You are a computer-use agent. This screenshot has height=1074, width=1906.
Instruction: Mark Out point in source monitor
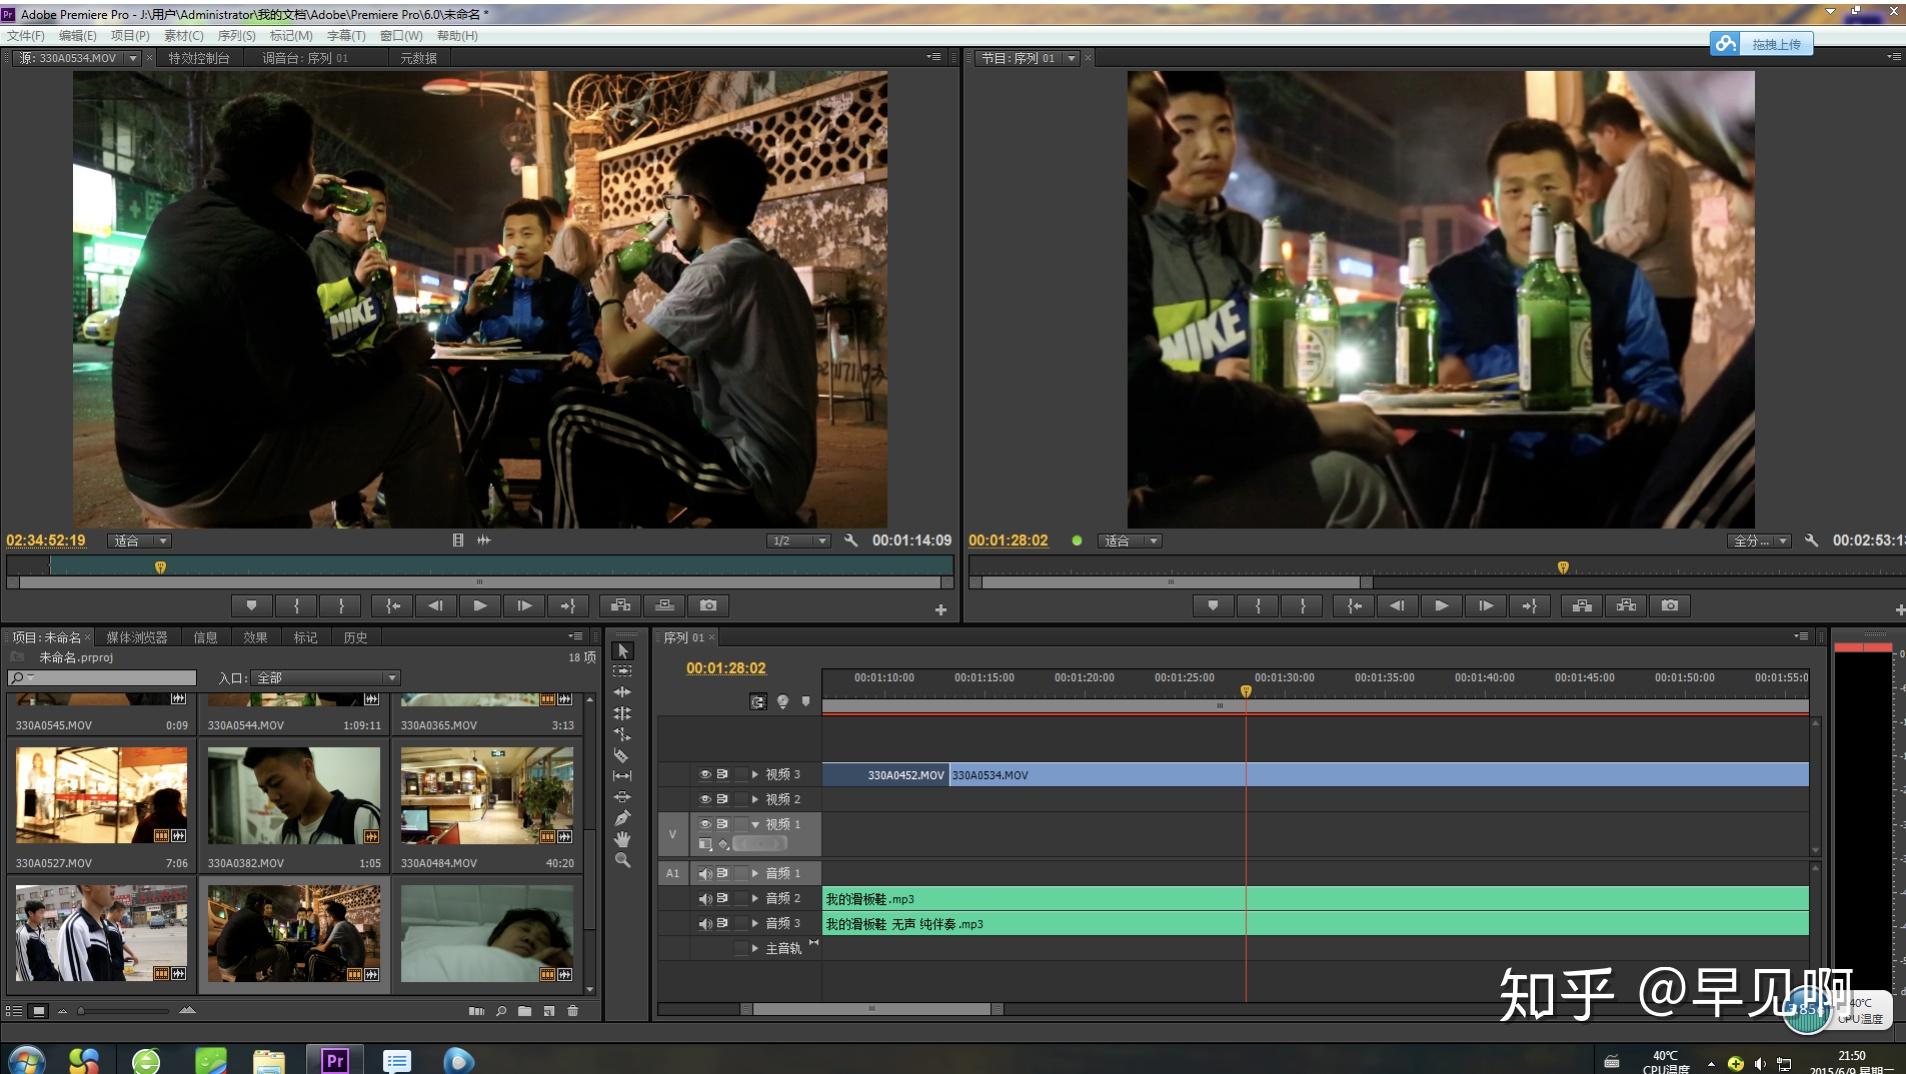(x=341, y=606)
